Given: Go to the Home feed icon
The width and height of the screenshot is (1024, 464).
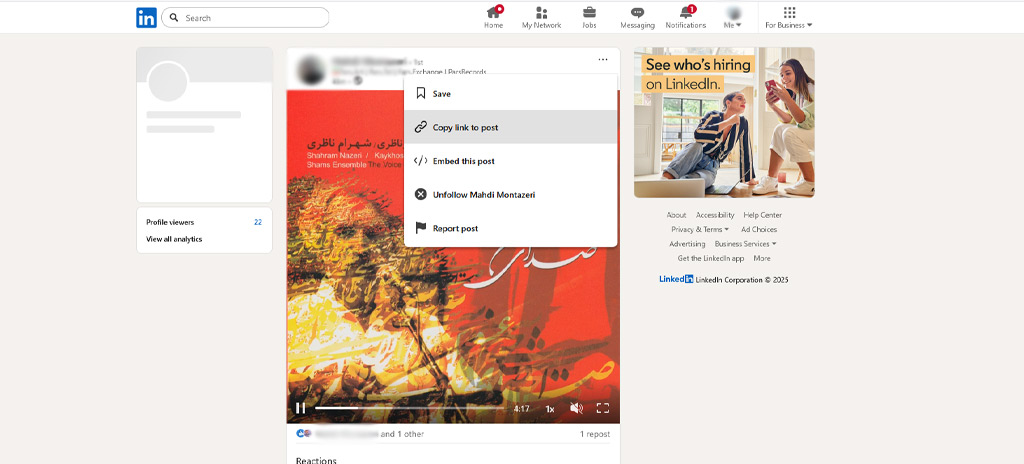Looking at the screenshot, I should [493, 13].
